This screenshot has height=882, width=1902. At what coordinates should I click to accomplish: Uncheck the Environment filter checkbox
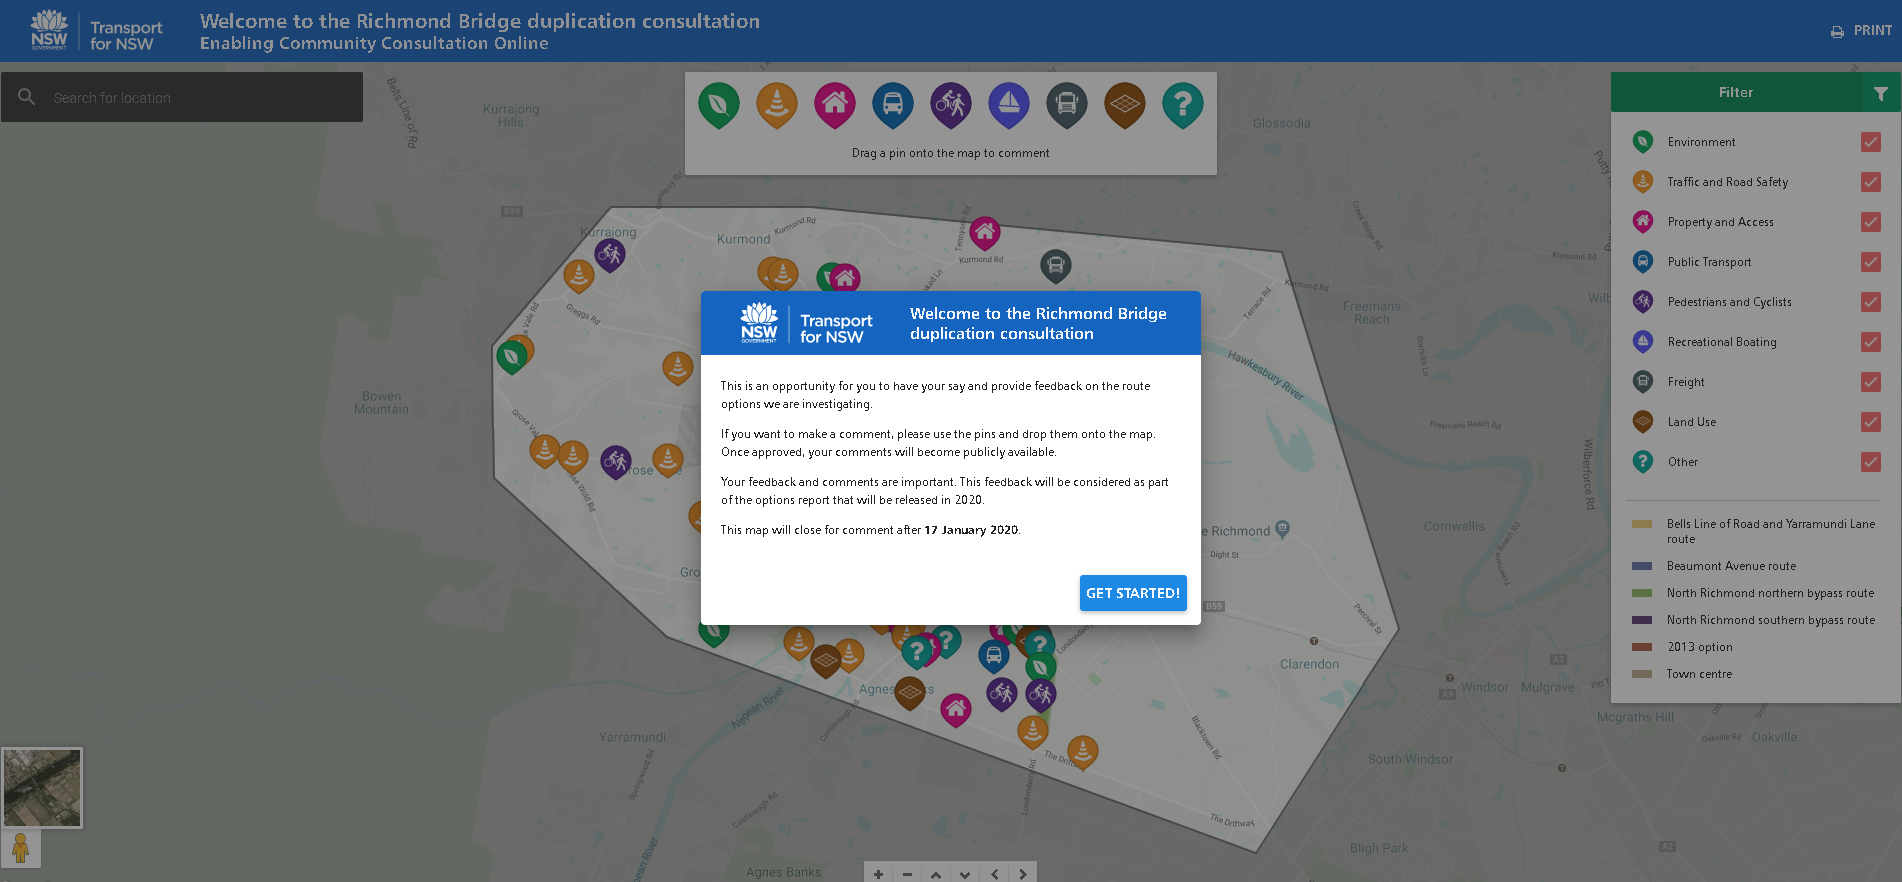(x=1871, y=142)
